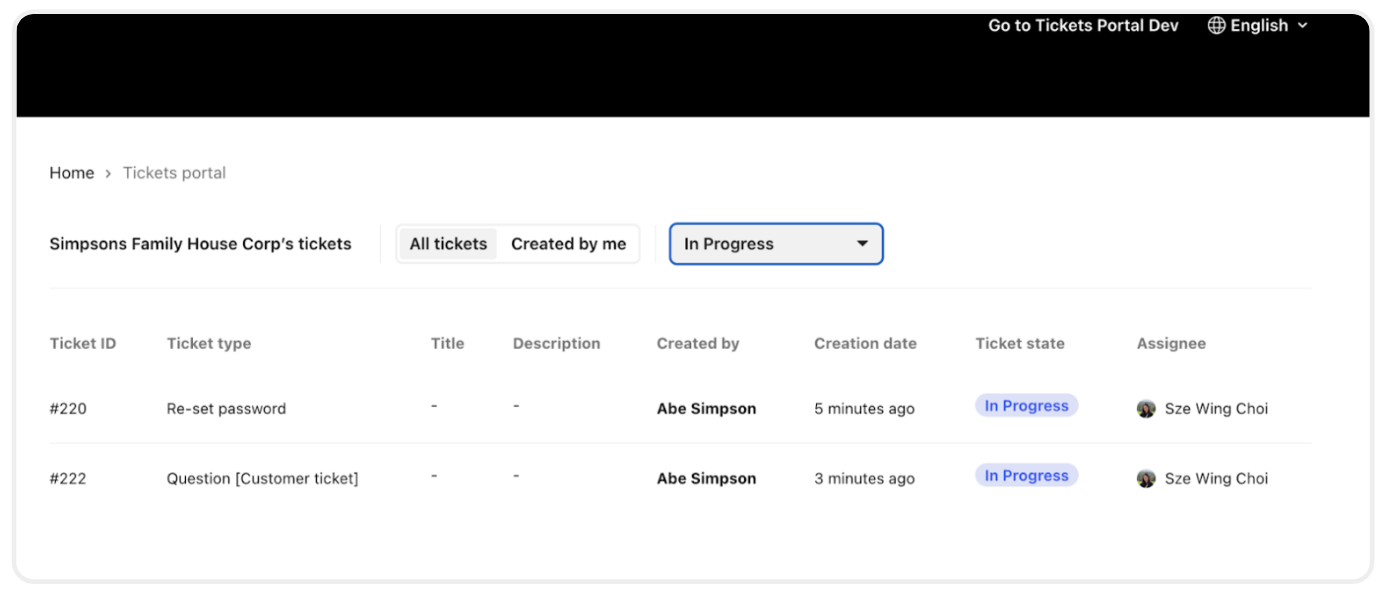Click the Ticket ID column header
Screen dimensions: 1388x600
[83, 344]
